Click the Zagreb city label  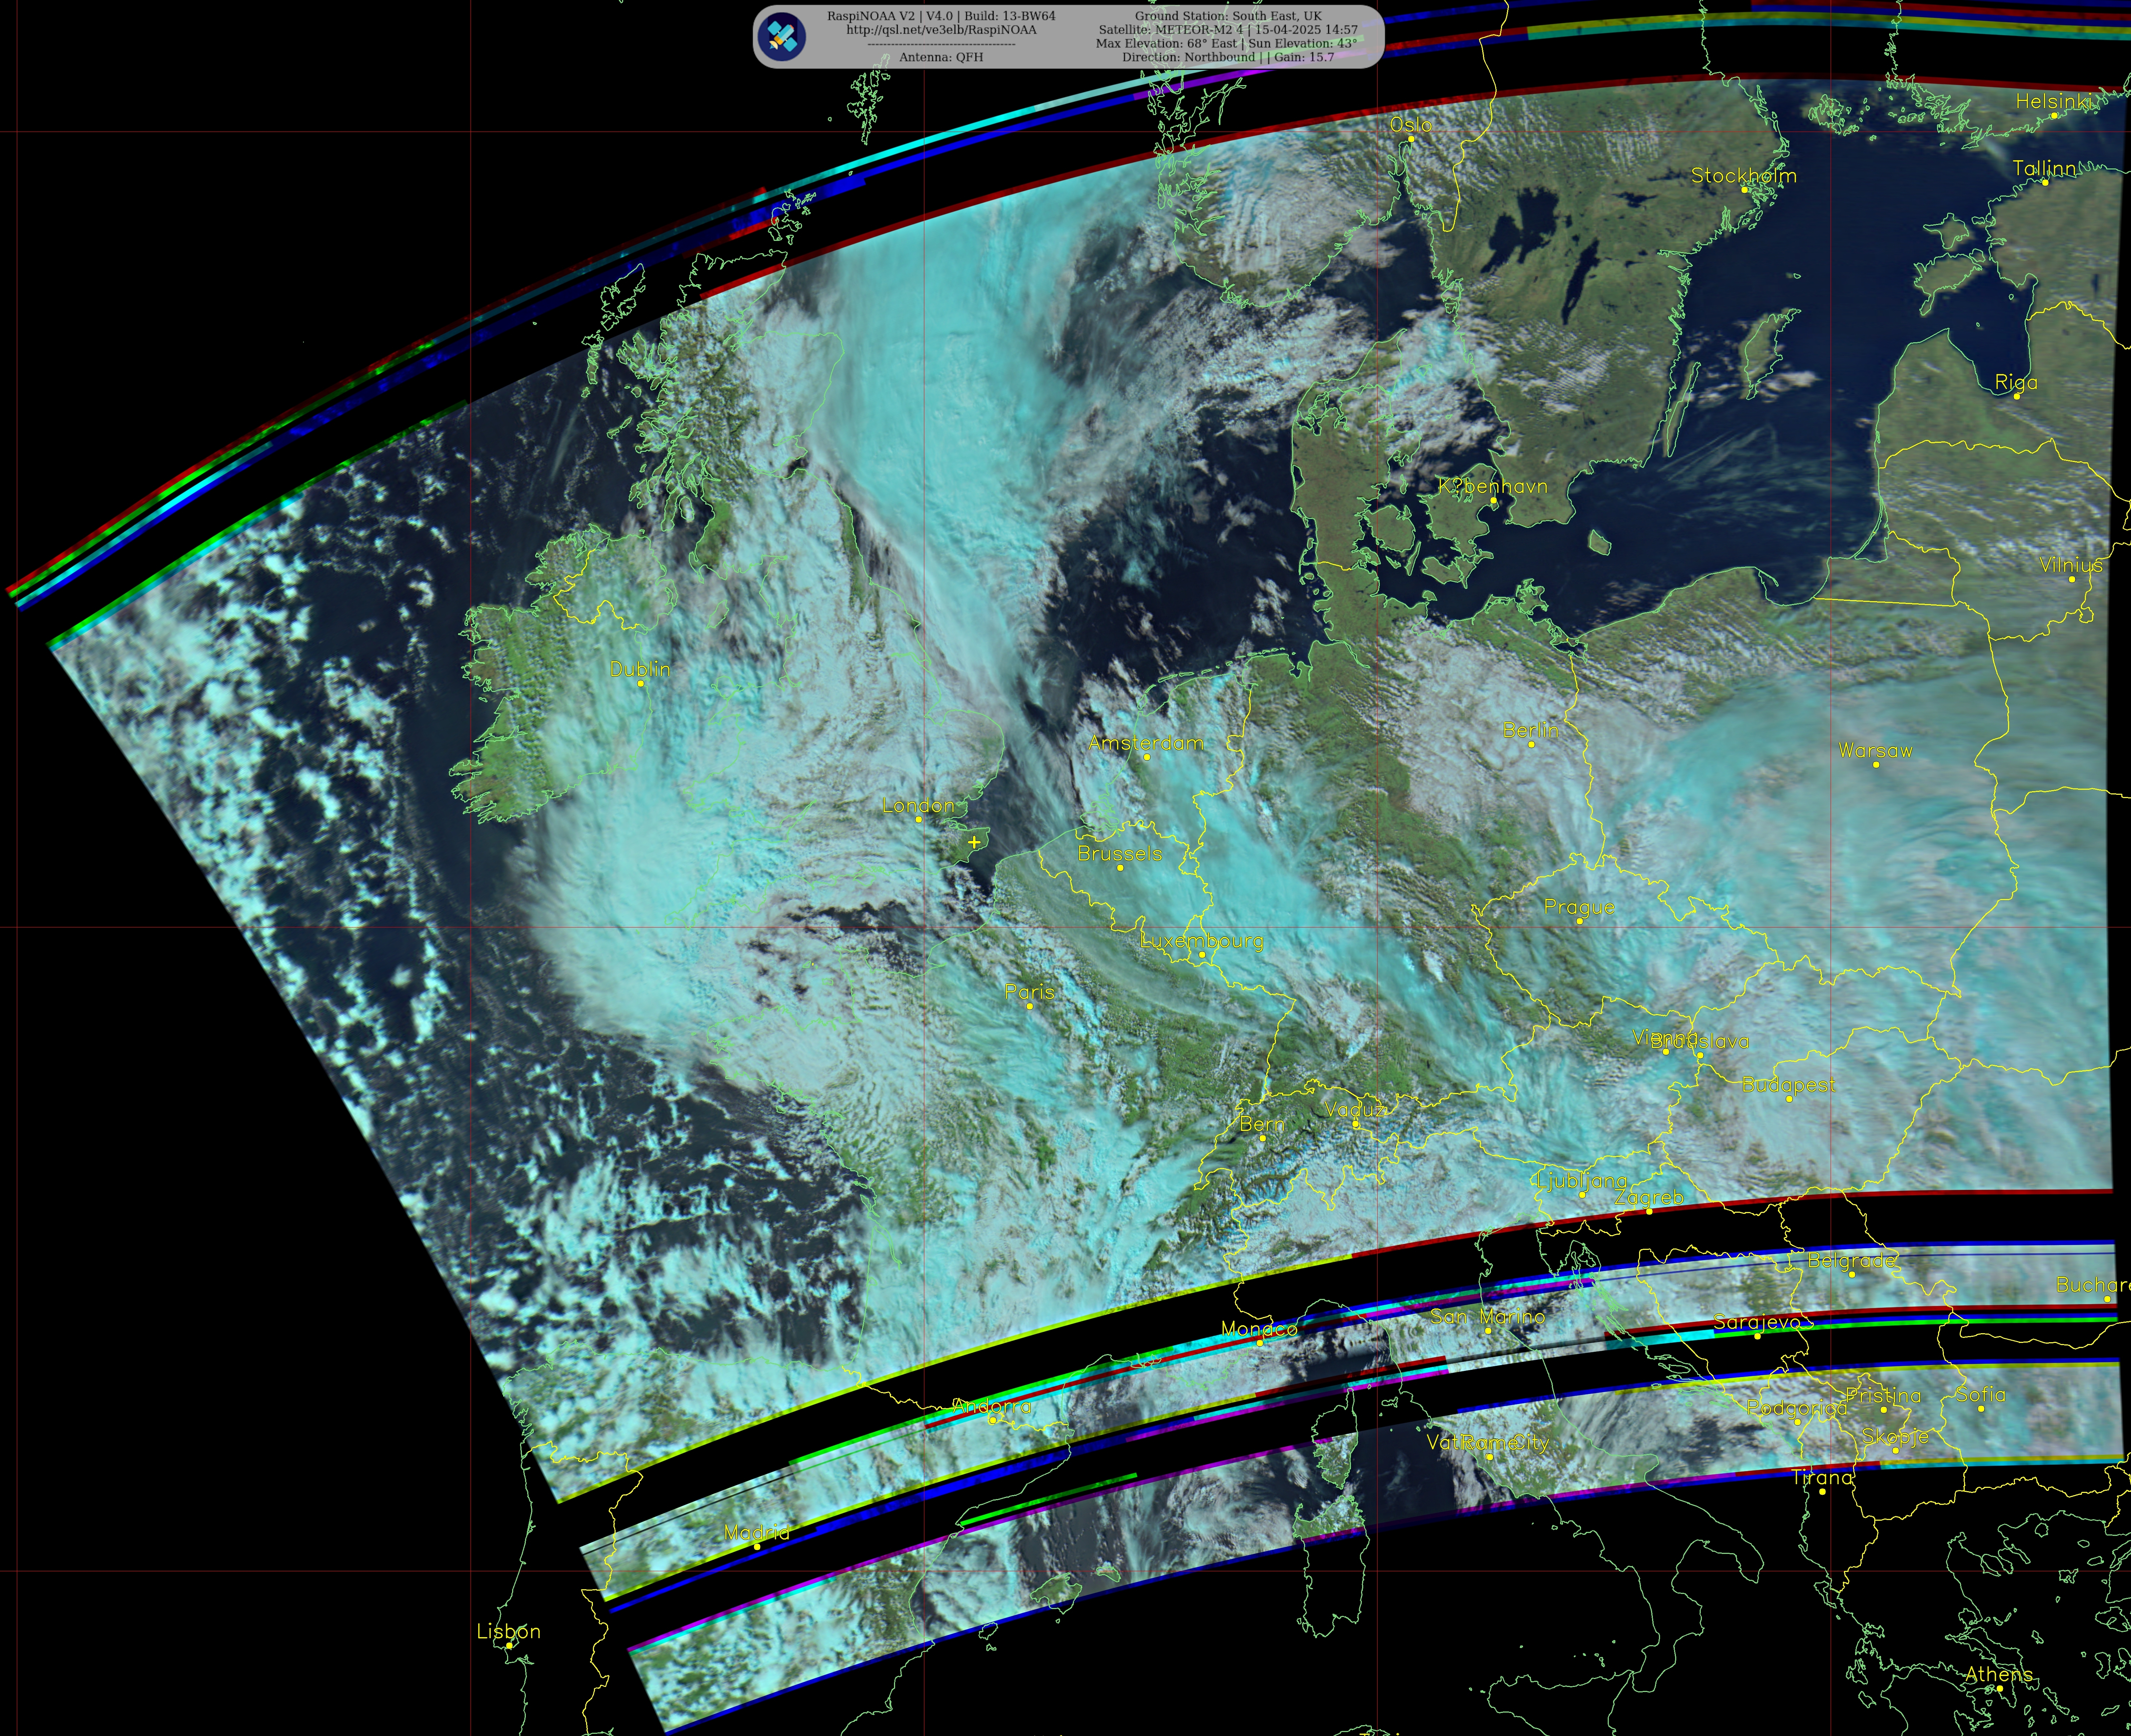click(1649, 1198)
